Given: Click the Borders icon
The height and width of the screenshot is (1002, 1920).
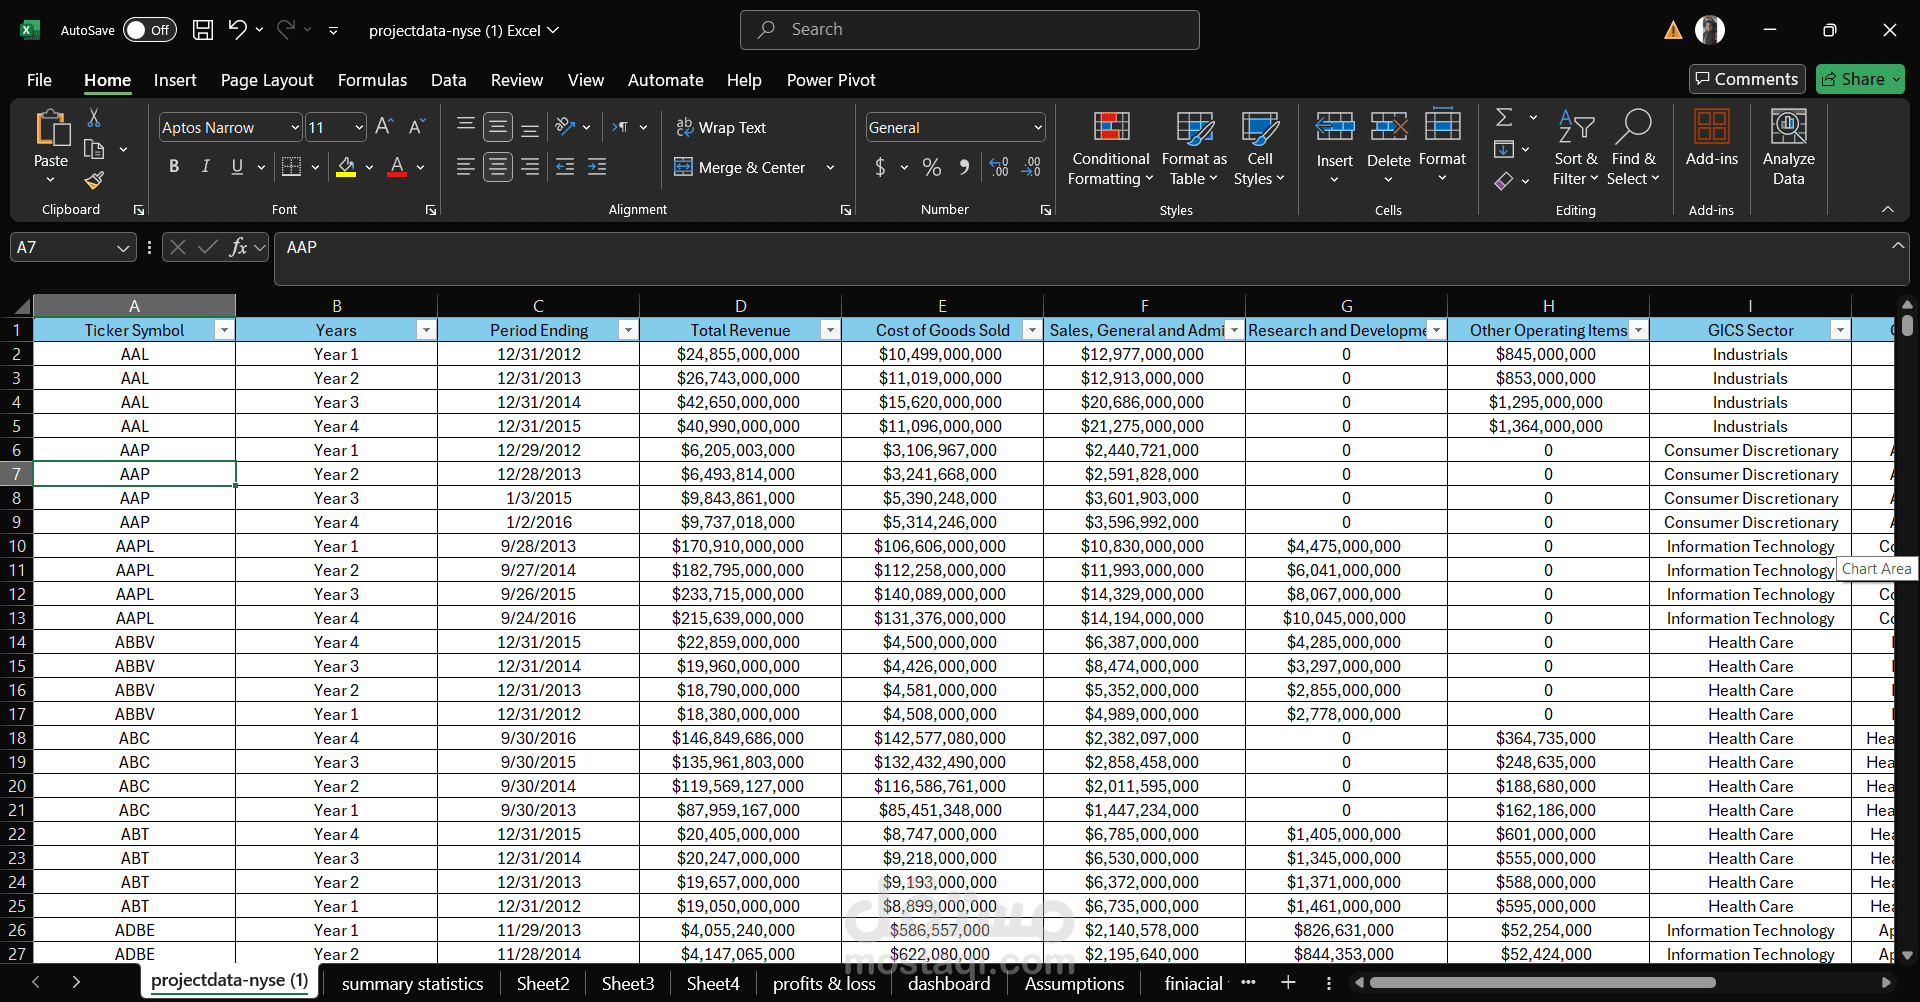Looking at the screenshot, I should pos(291,167).
